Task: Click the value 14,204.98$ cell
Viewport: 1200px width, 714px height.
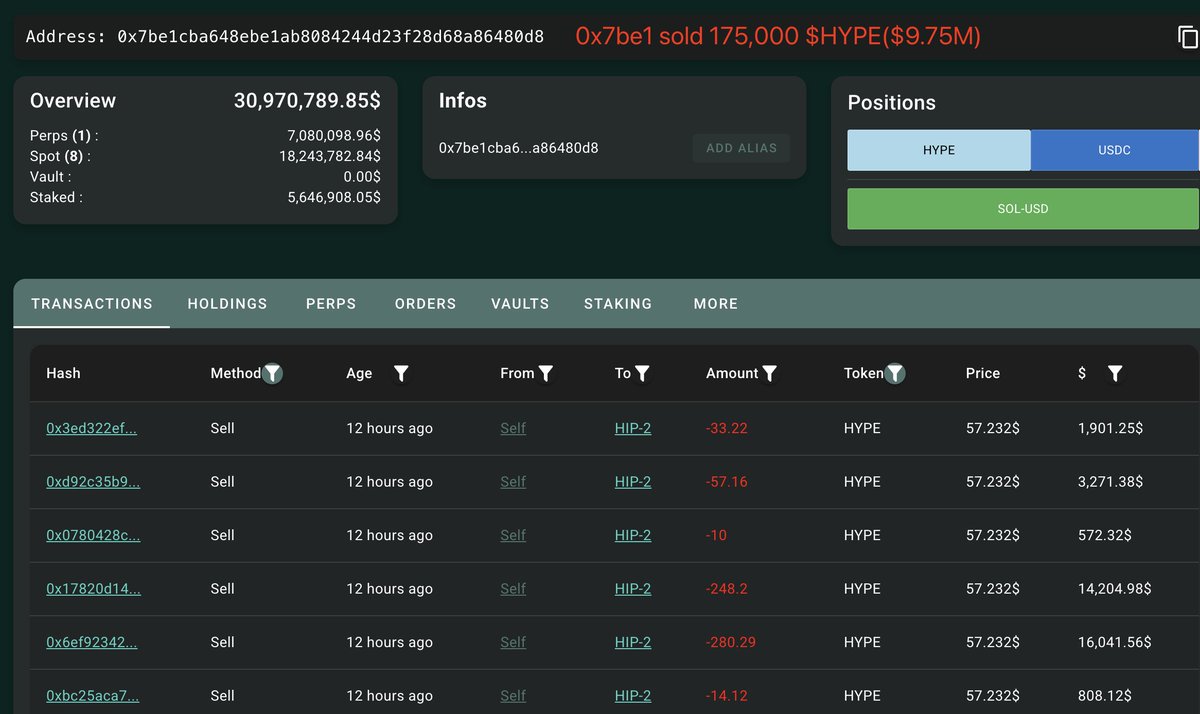Action: tap(1115, 589)
